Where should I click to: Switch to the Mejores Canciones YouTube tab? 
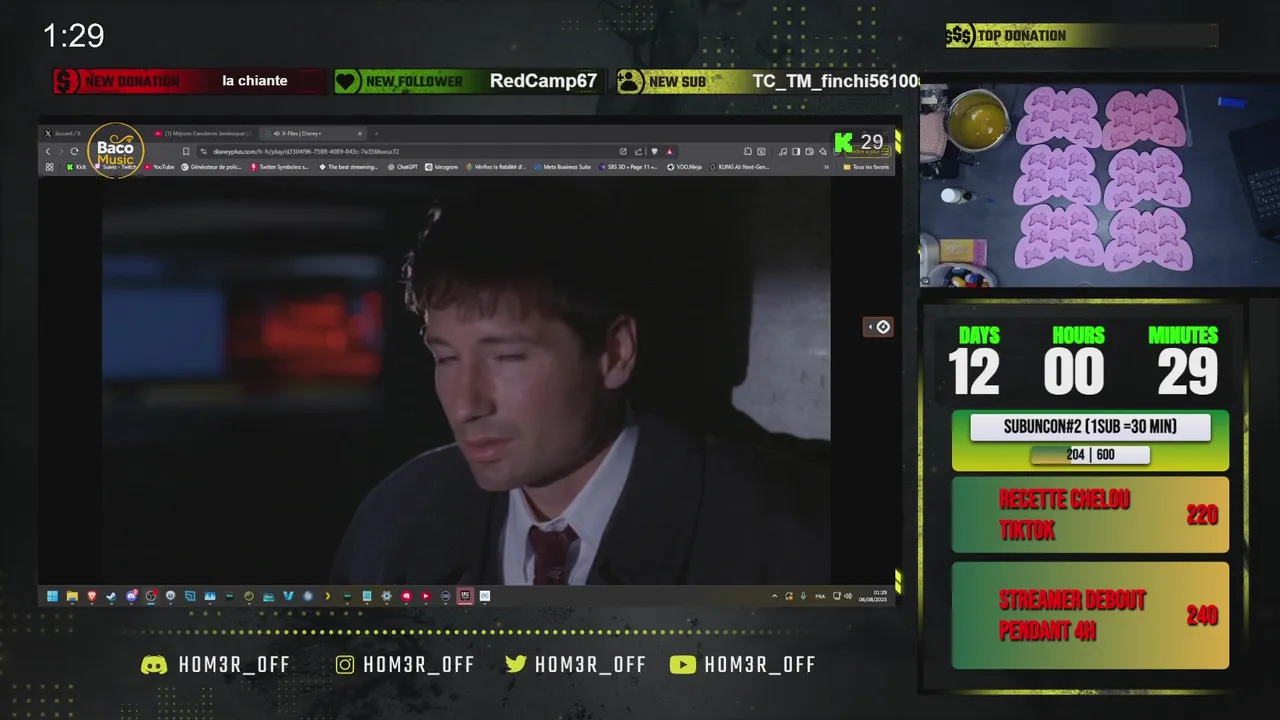(x=205, y=133)
